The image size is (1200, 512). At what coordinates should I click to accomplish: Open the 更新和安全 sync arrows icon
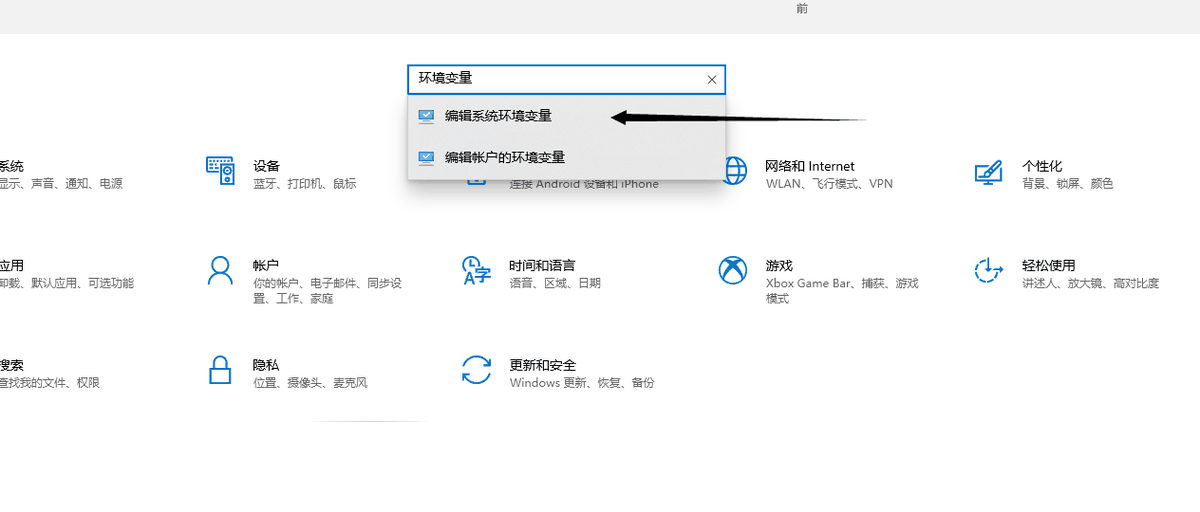(x=477, y=369)
